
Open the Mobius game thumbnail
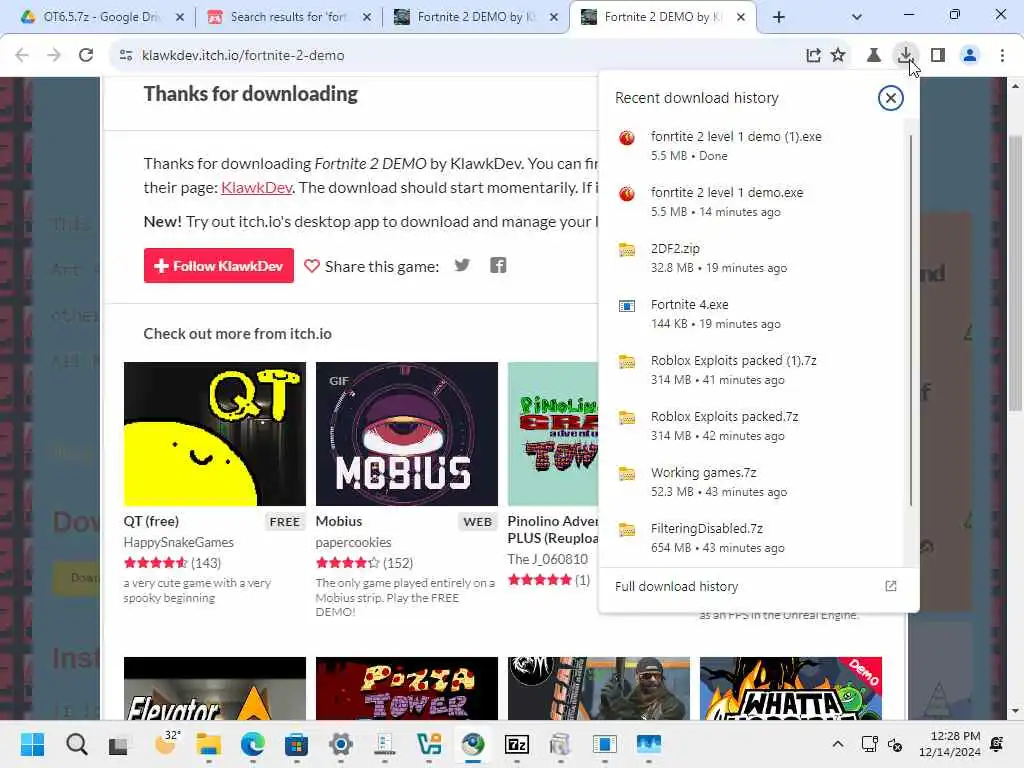click(x=407, y=434)
